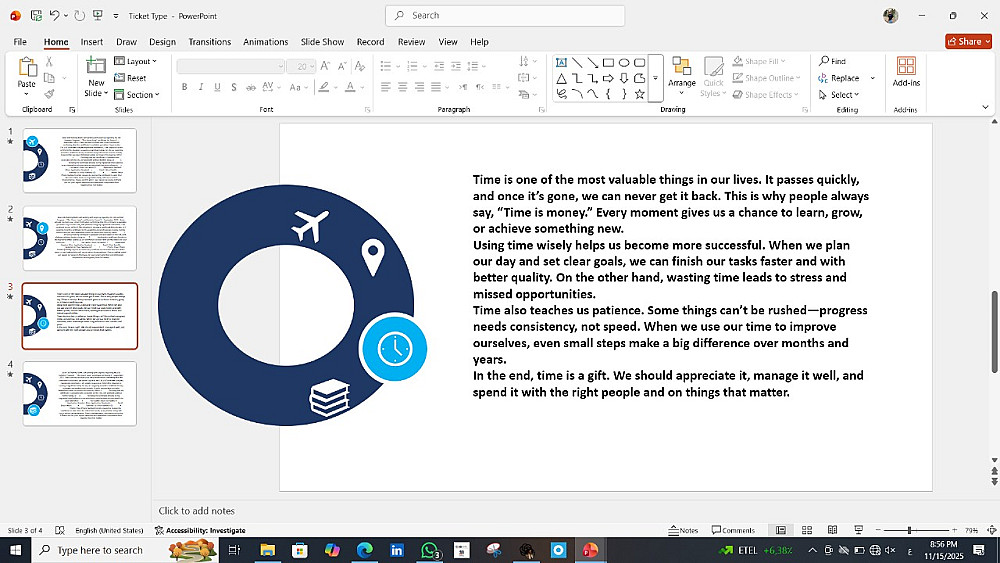
Task: Toggle Strikethrough formatting
Action: pyautogui.click(x=251, y=87)
